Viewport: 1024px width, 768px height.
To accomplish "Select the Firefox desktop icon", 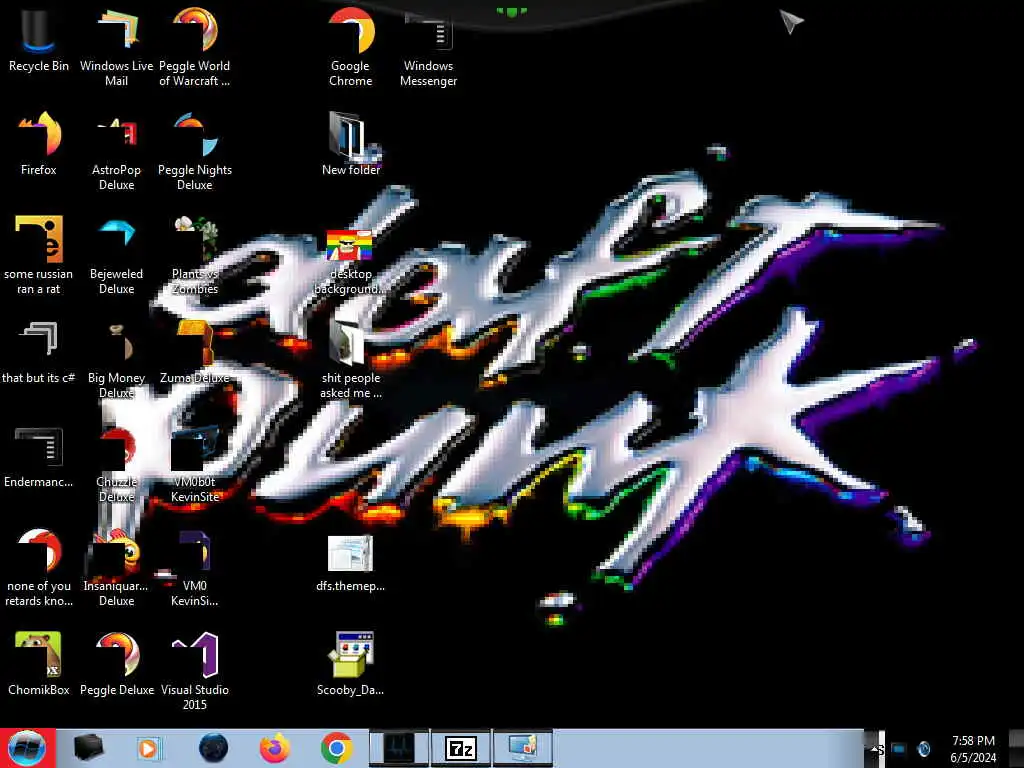I will (39, 144).
